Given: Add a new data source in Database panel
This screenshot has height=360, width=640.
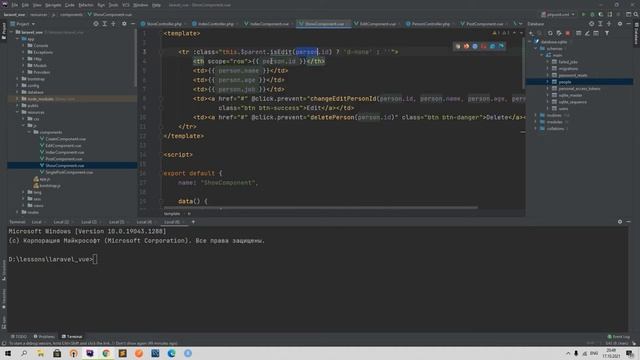Looking at the screenshot, I should click(531, 33).
